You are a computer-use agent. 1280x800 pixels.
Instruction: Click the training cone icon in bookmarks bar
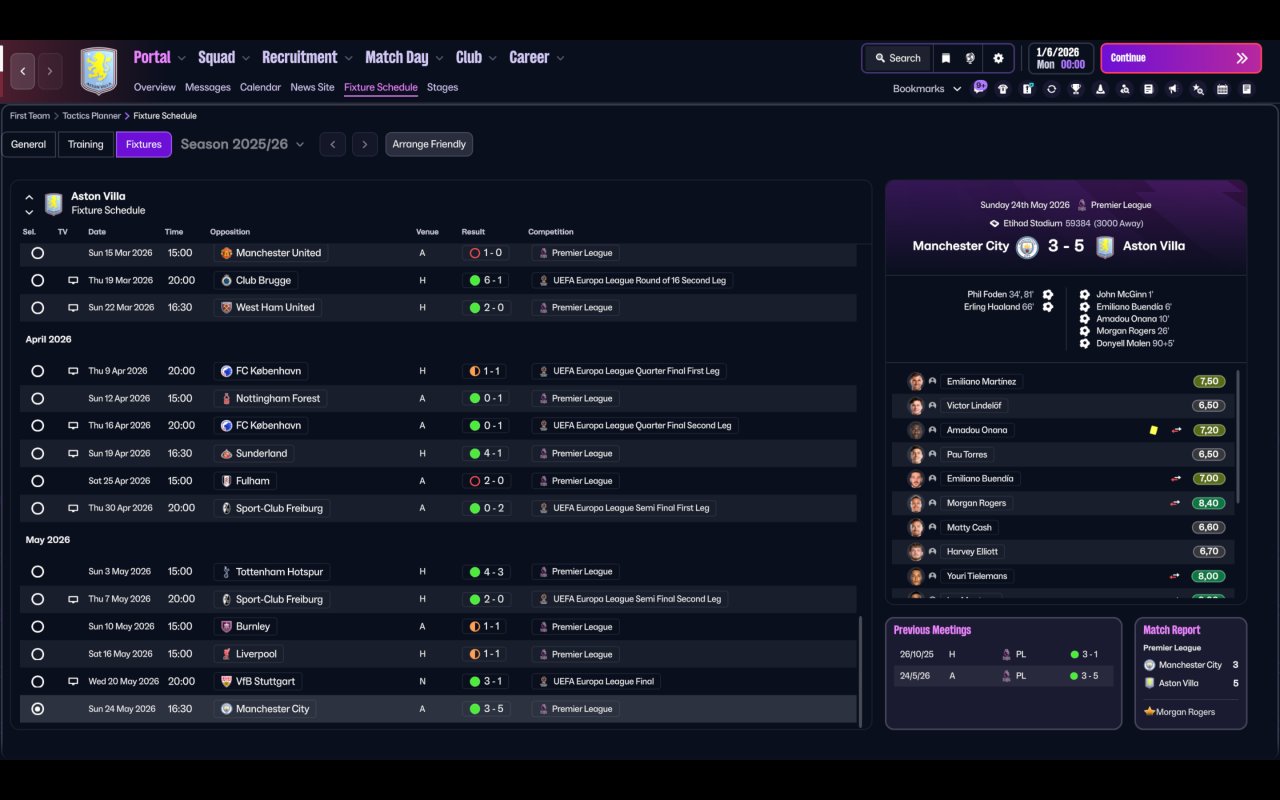[1100, 89]
